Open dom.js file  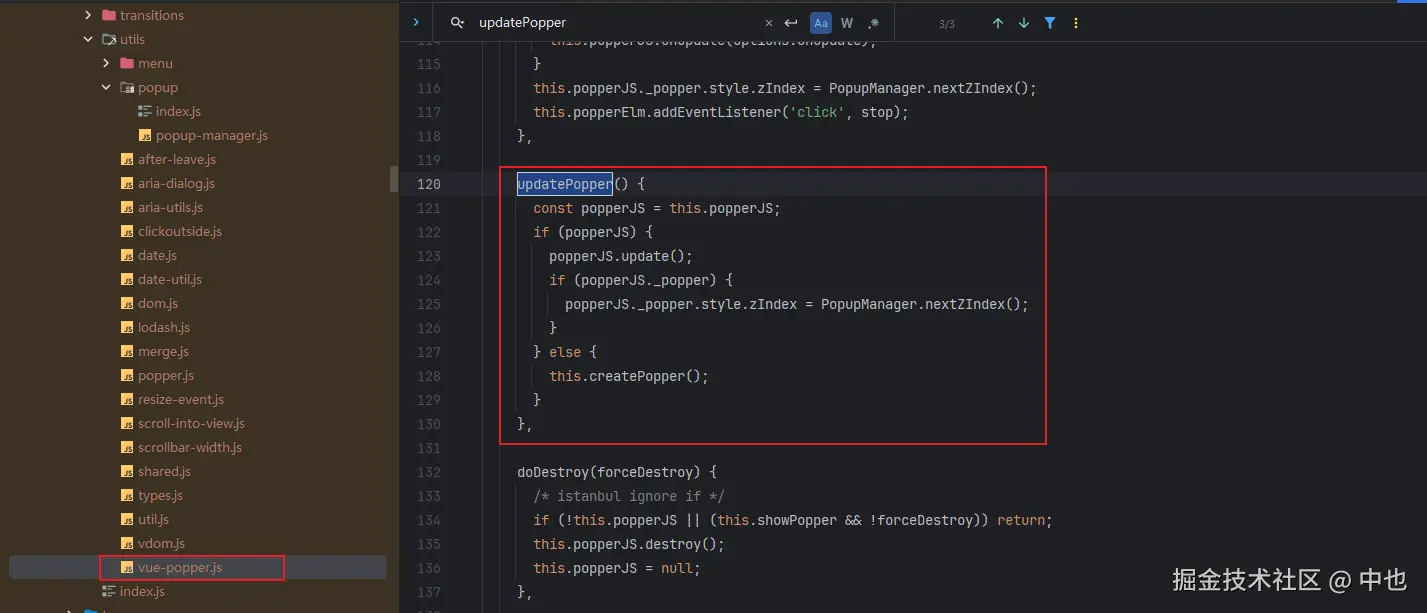(x=158, y=303)
